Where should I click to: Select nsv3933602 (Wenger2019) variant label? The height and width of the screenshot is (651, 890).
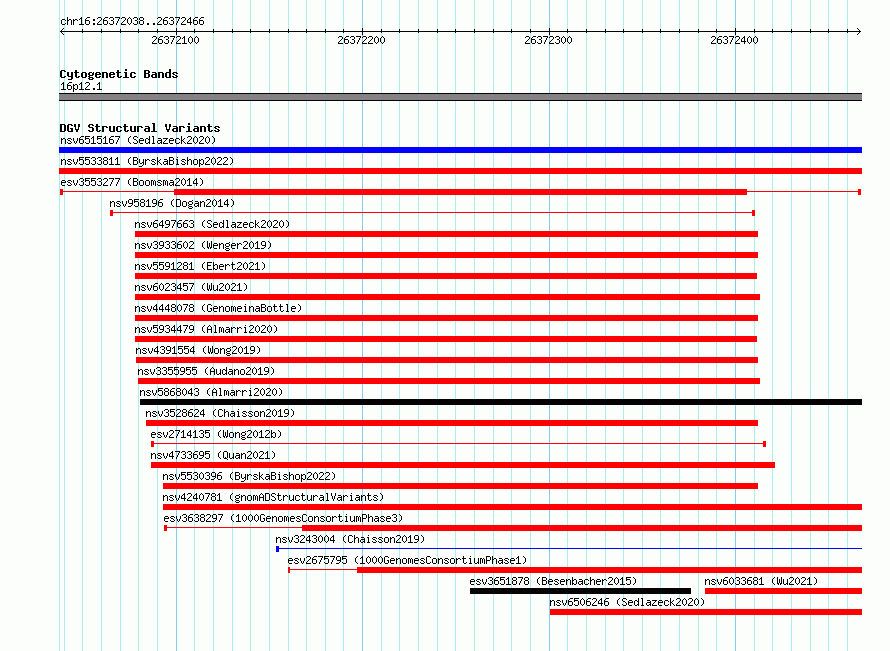pyautogui.click(x=203, y=245)
